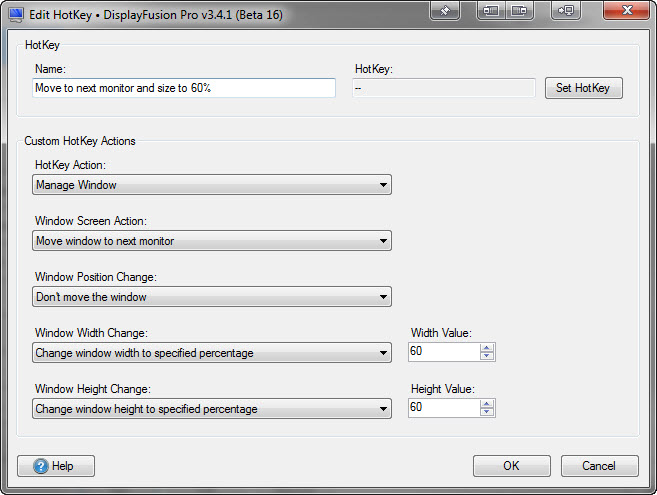Click the move-to-next-monitor title bar icon
657x495 pixels.
[566, 10]
